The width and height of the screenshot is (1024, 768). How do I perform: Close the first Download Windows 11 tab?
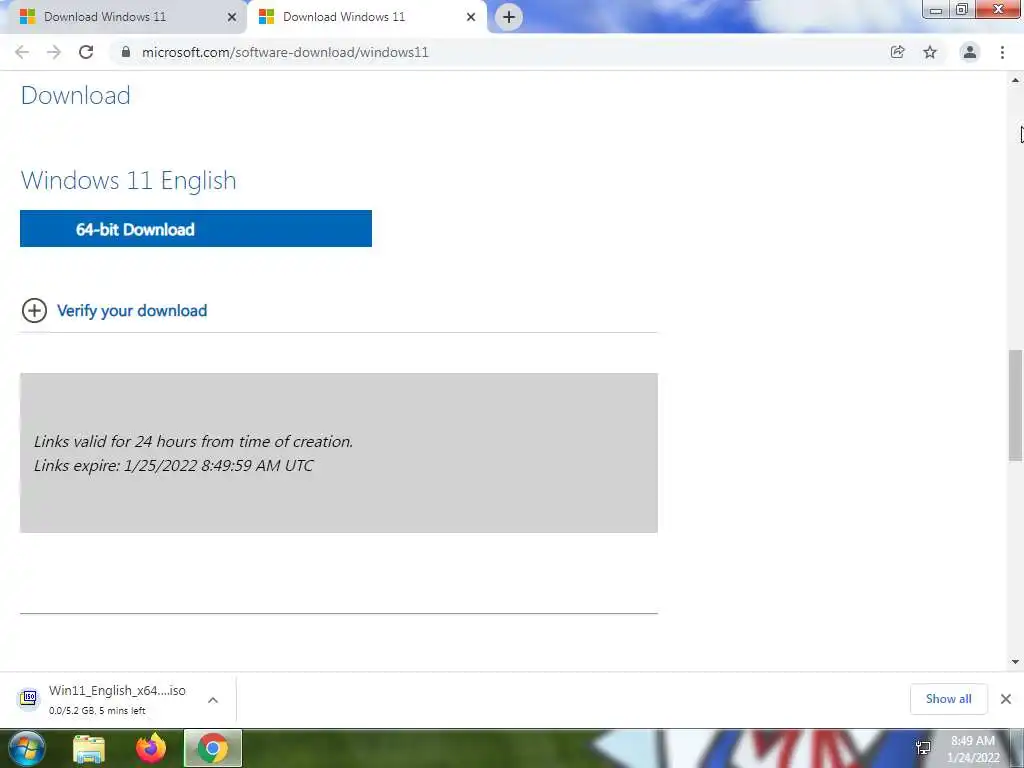click(x=232, y=17)
